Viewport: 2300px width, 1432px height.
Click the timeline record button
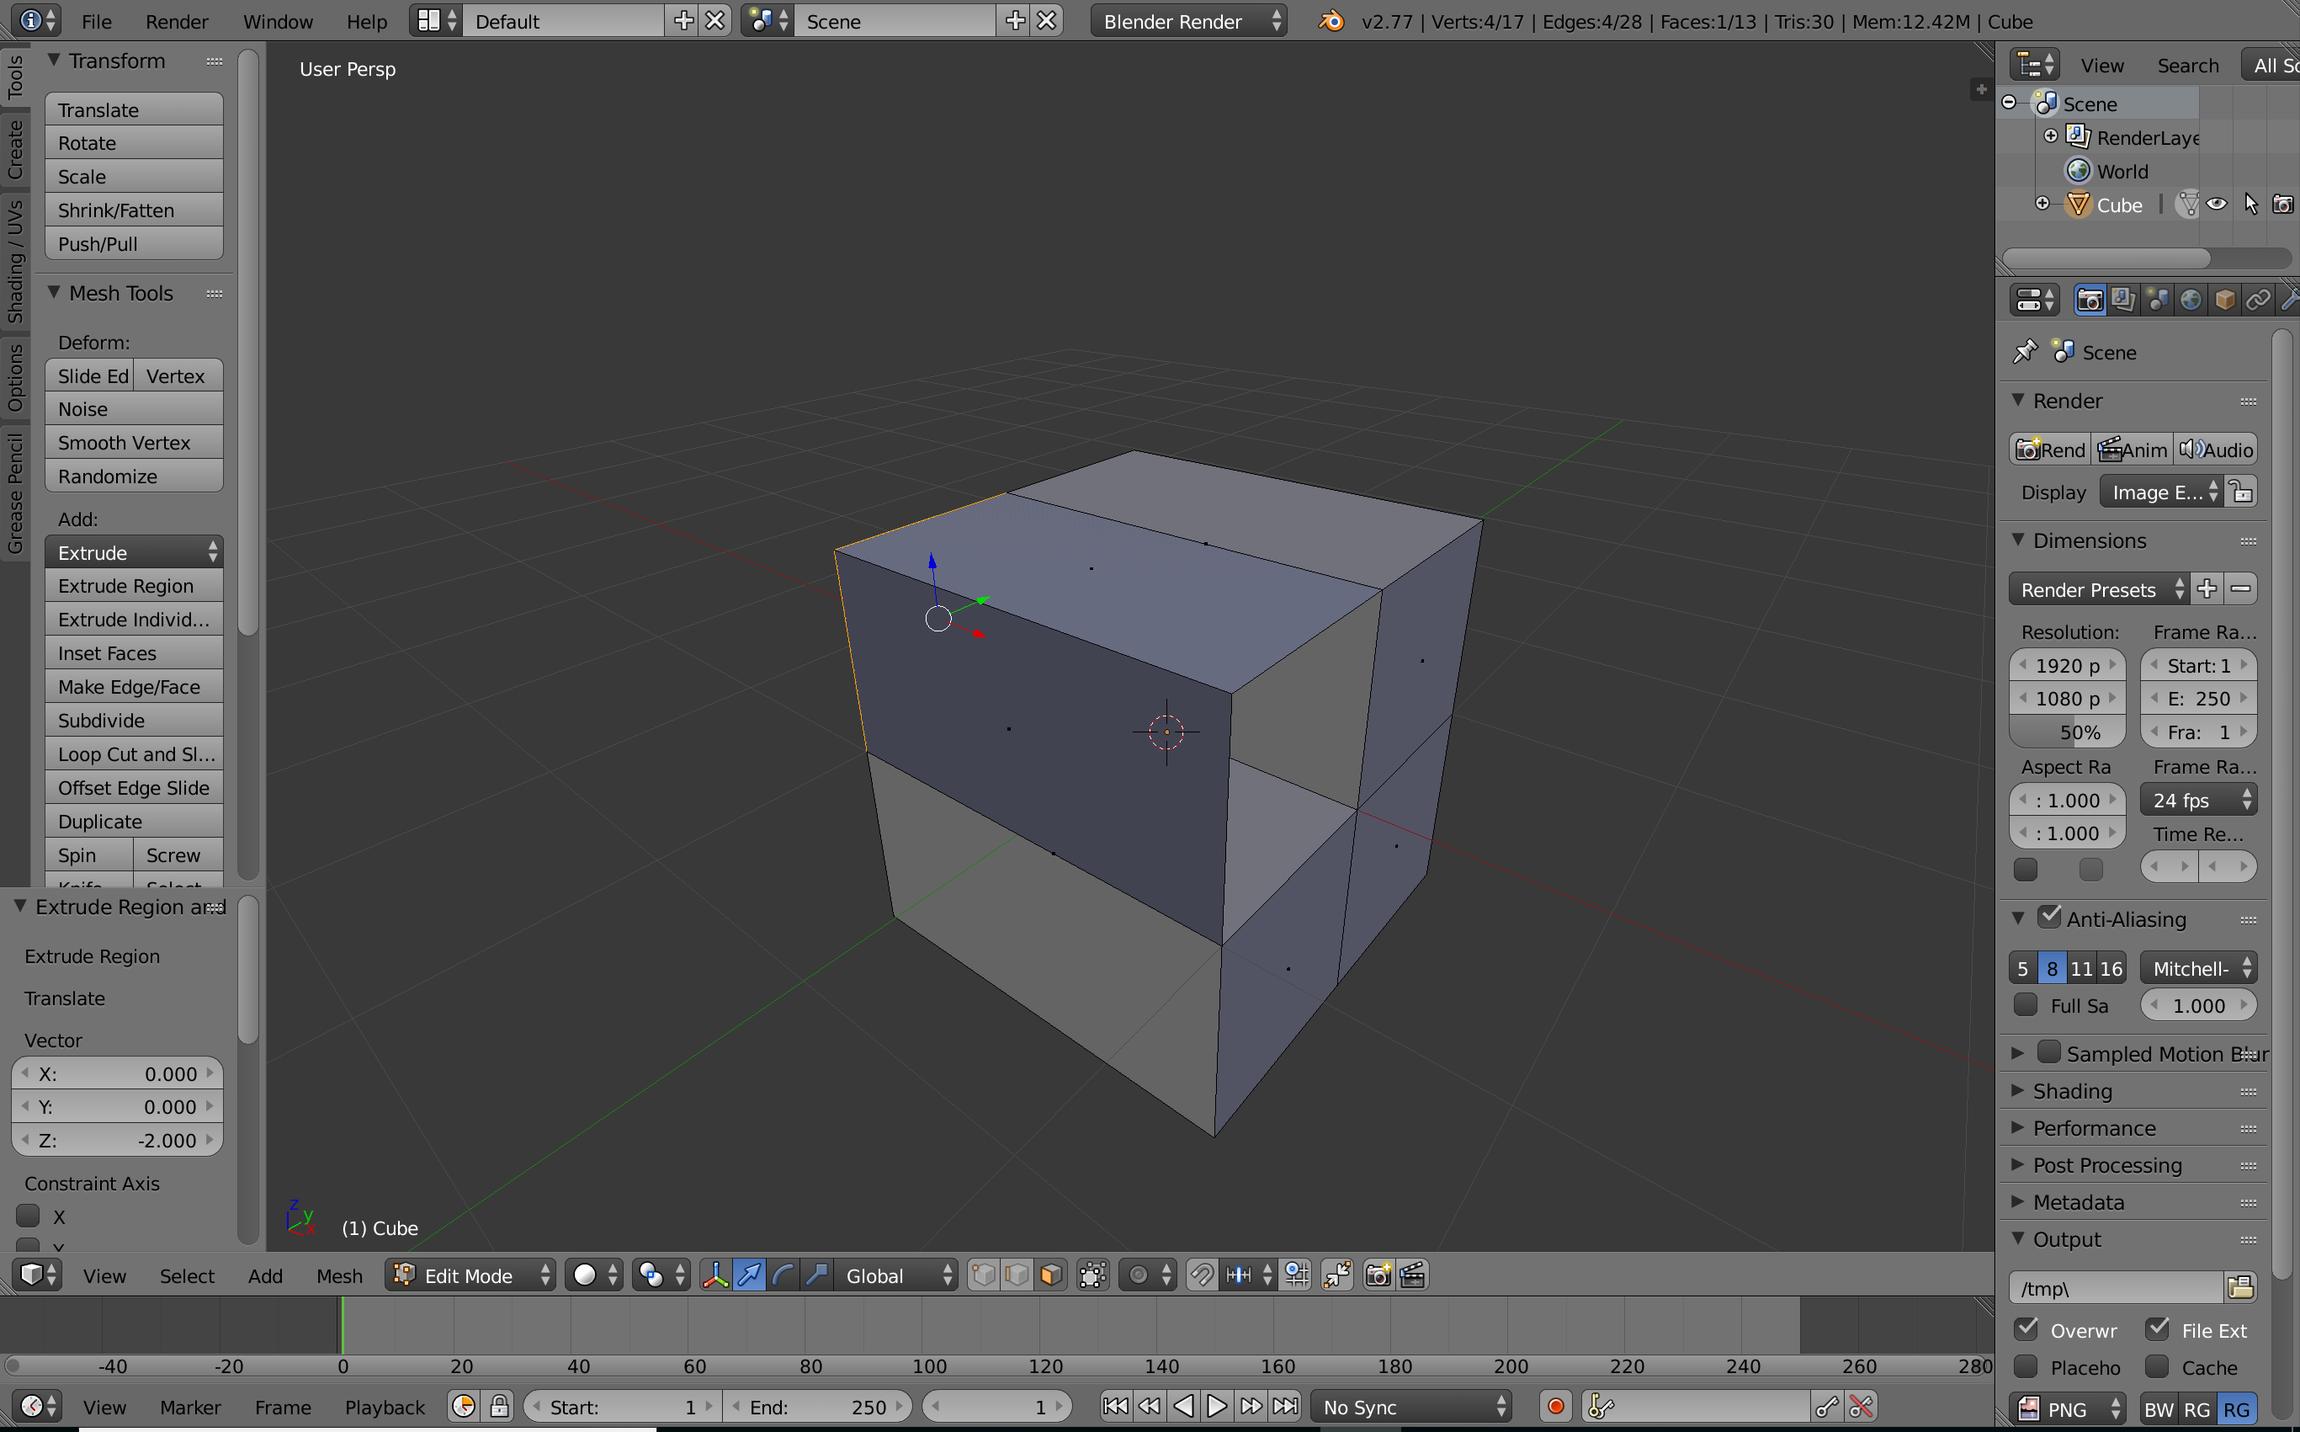tap(1556, 1407)
